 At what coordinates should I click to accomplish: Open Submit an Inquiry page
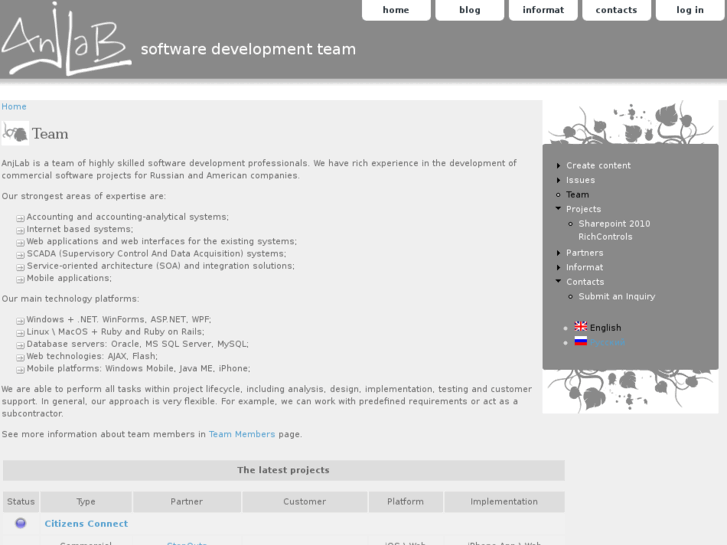point(617,296)
